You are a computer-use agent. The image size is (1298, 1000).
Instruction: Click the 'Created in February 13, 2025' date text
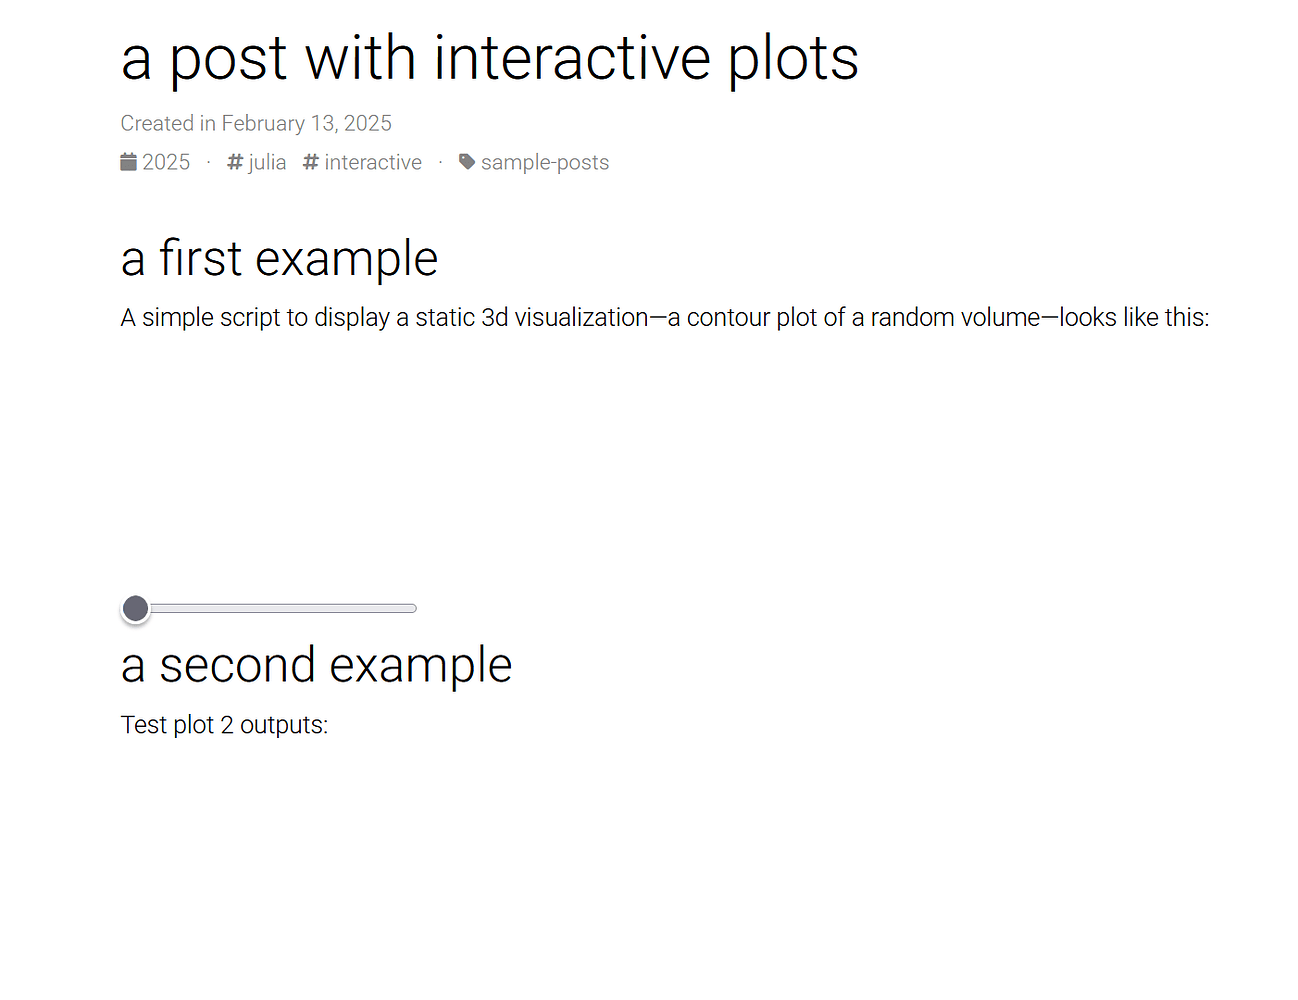[256, 123]
